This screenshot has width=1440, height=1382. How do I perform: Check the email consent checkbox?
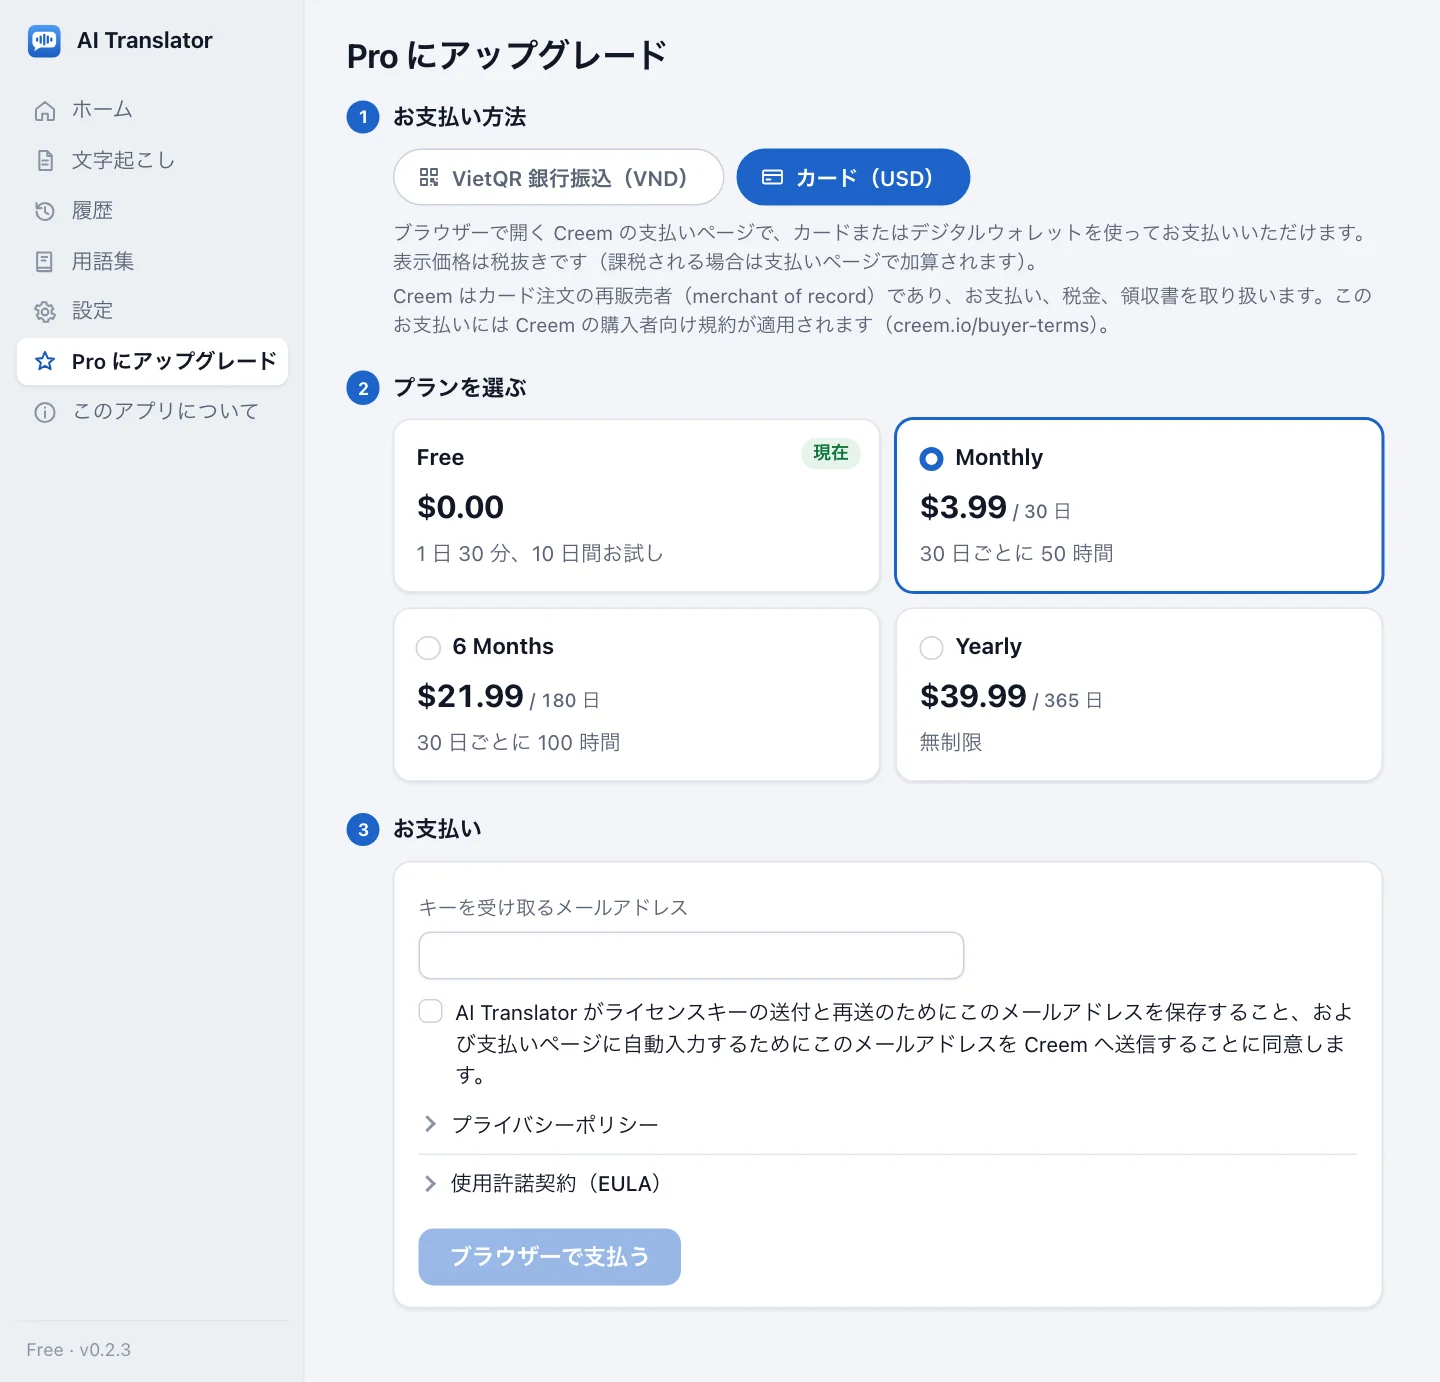click(x=431, y=1011)
